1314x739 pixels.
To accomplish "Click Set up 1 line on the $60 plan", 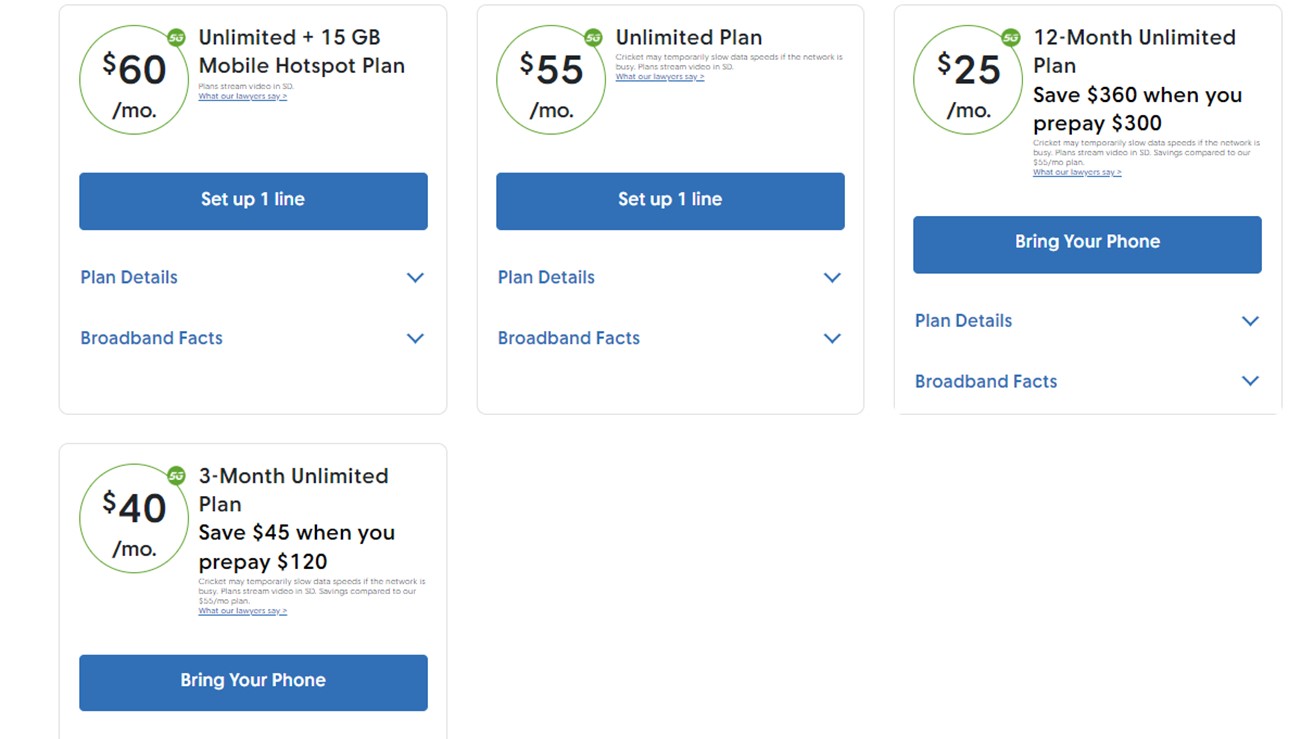I will tap(253, 201).
